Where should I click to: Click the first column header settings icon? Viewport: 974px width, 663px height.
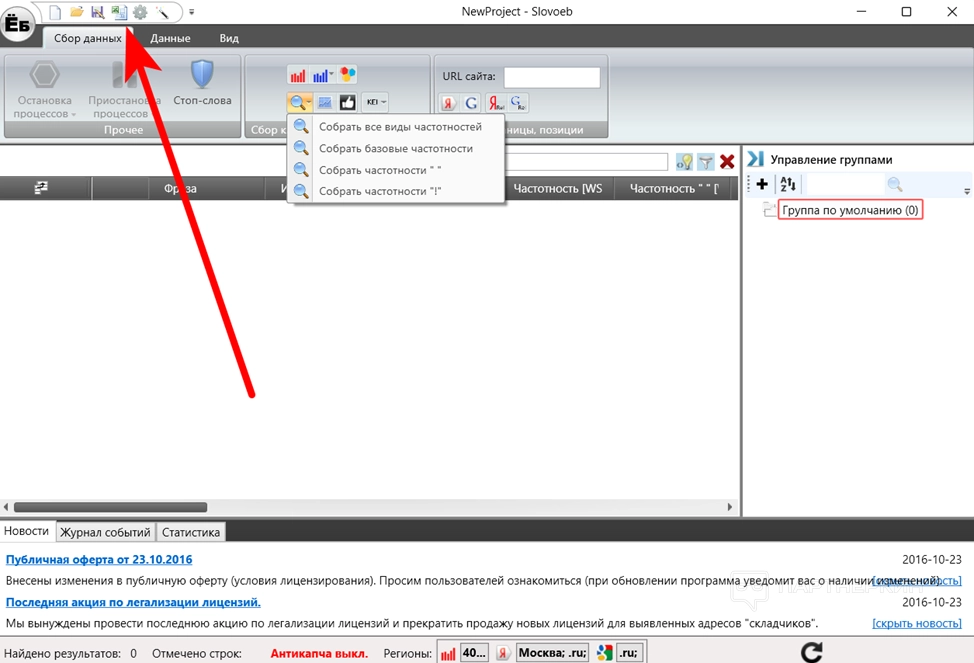point(41,188)
